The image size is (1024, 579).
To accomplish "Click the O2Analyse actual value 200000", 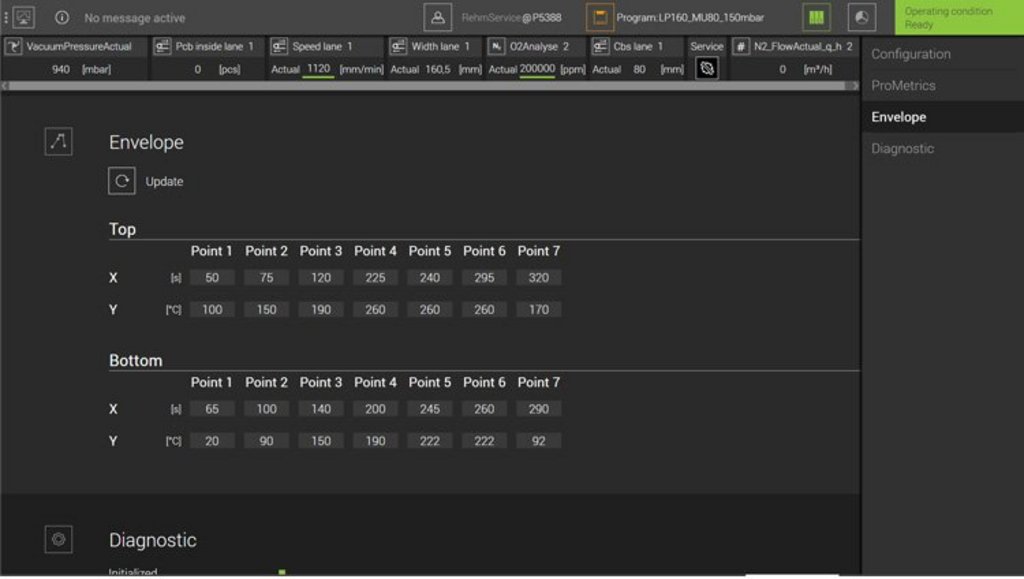I will pyautogui.click(x=537, y=69).
